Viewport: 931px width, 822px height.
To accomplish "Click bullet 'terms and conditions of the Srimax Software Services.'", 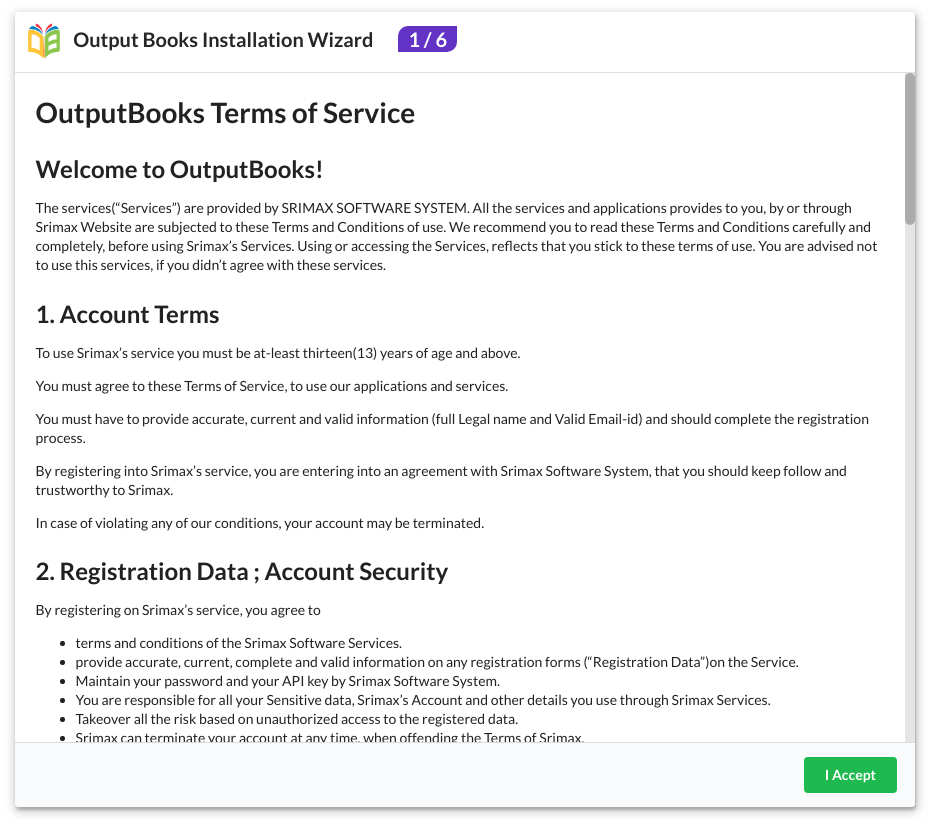I will point(239,643).
